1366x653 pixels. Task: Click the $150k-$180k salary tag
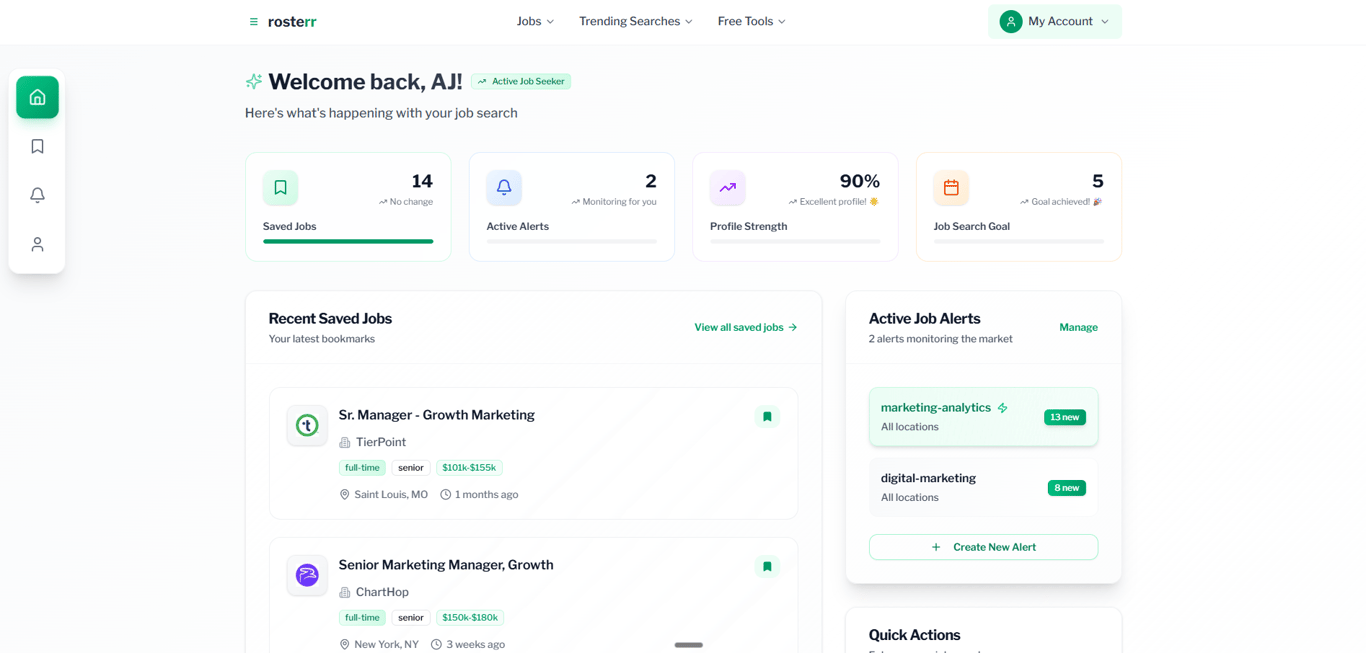point(470,618)
